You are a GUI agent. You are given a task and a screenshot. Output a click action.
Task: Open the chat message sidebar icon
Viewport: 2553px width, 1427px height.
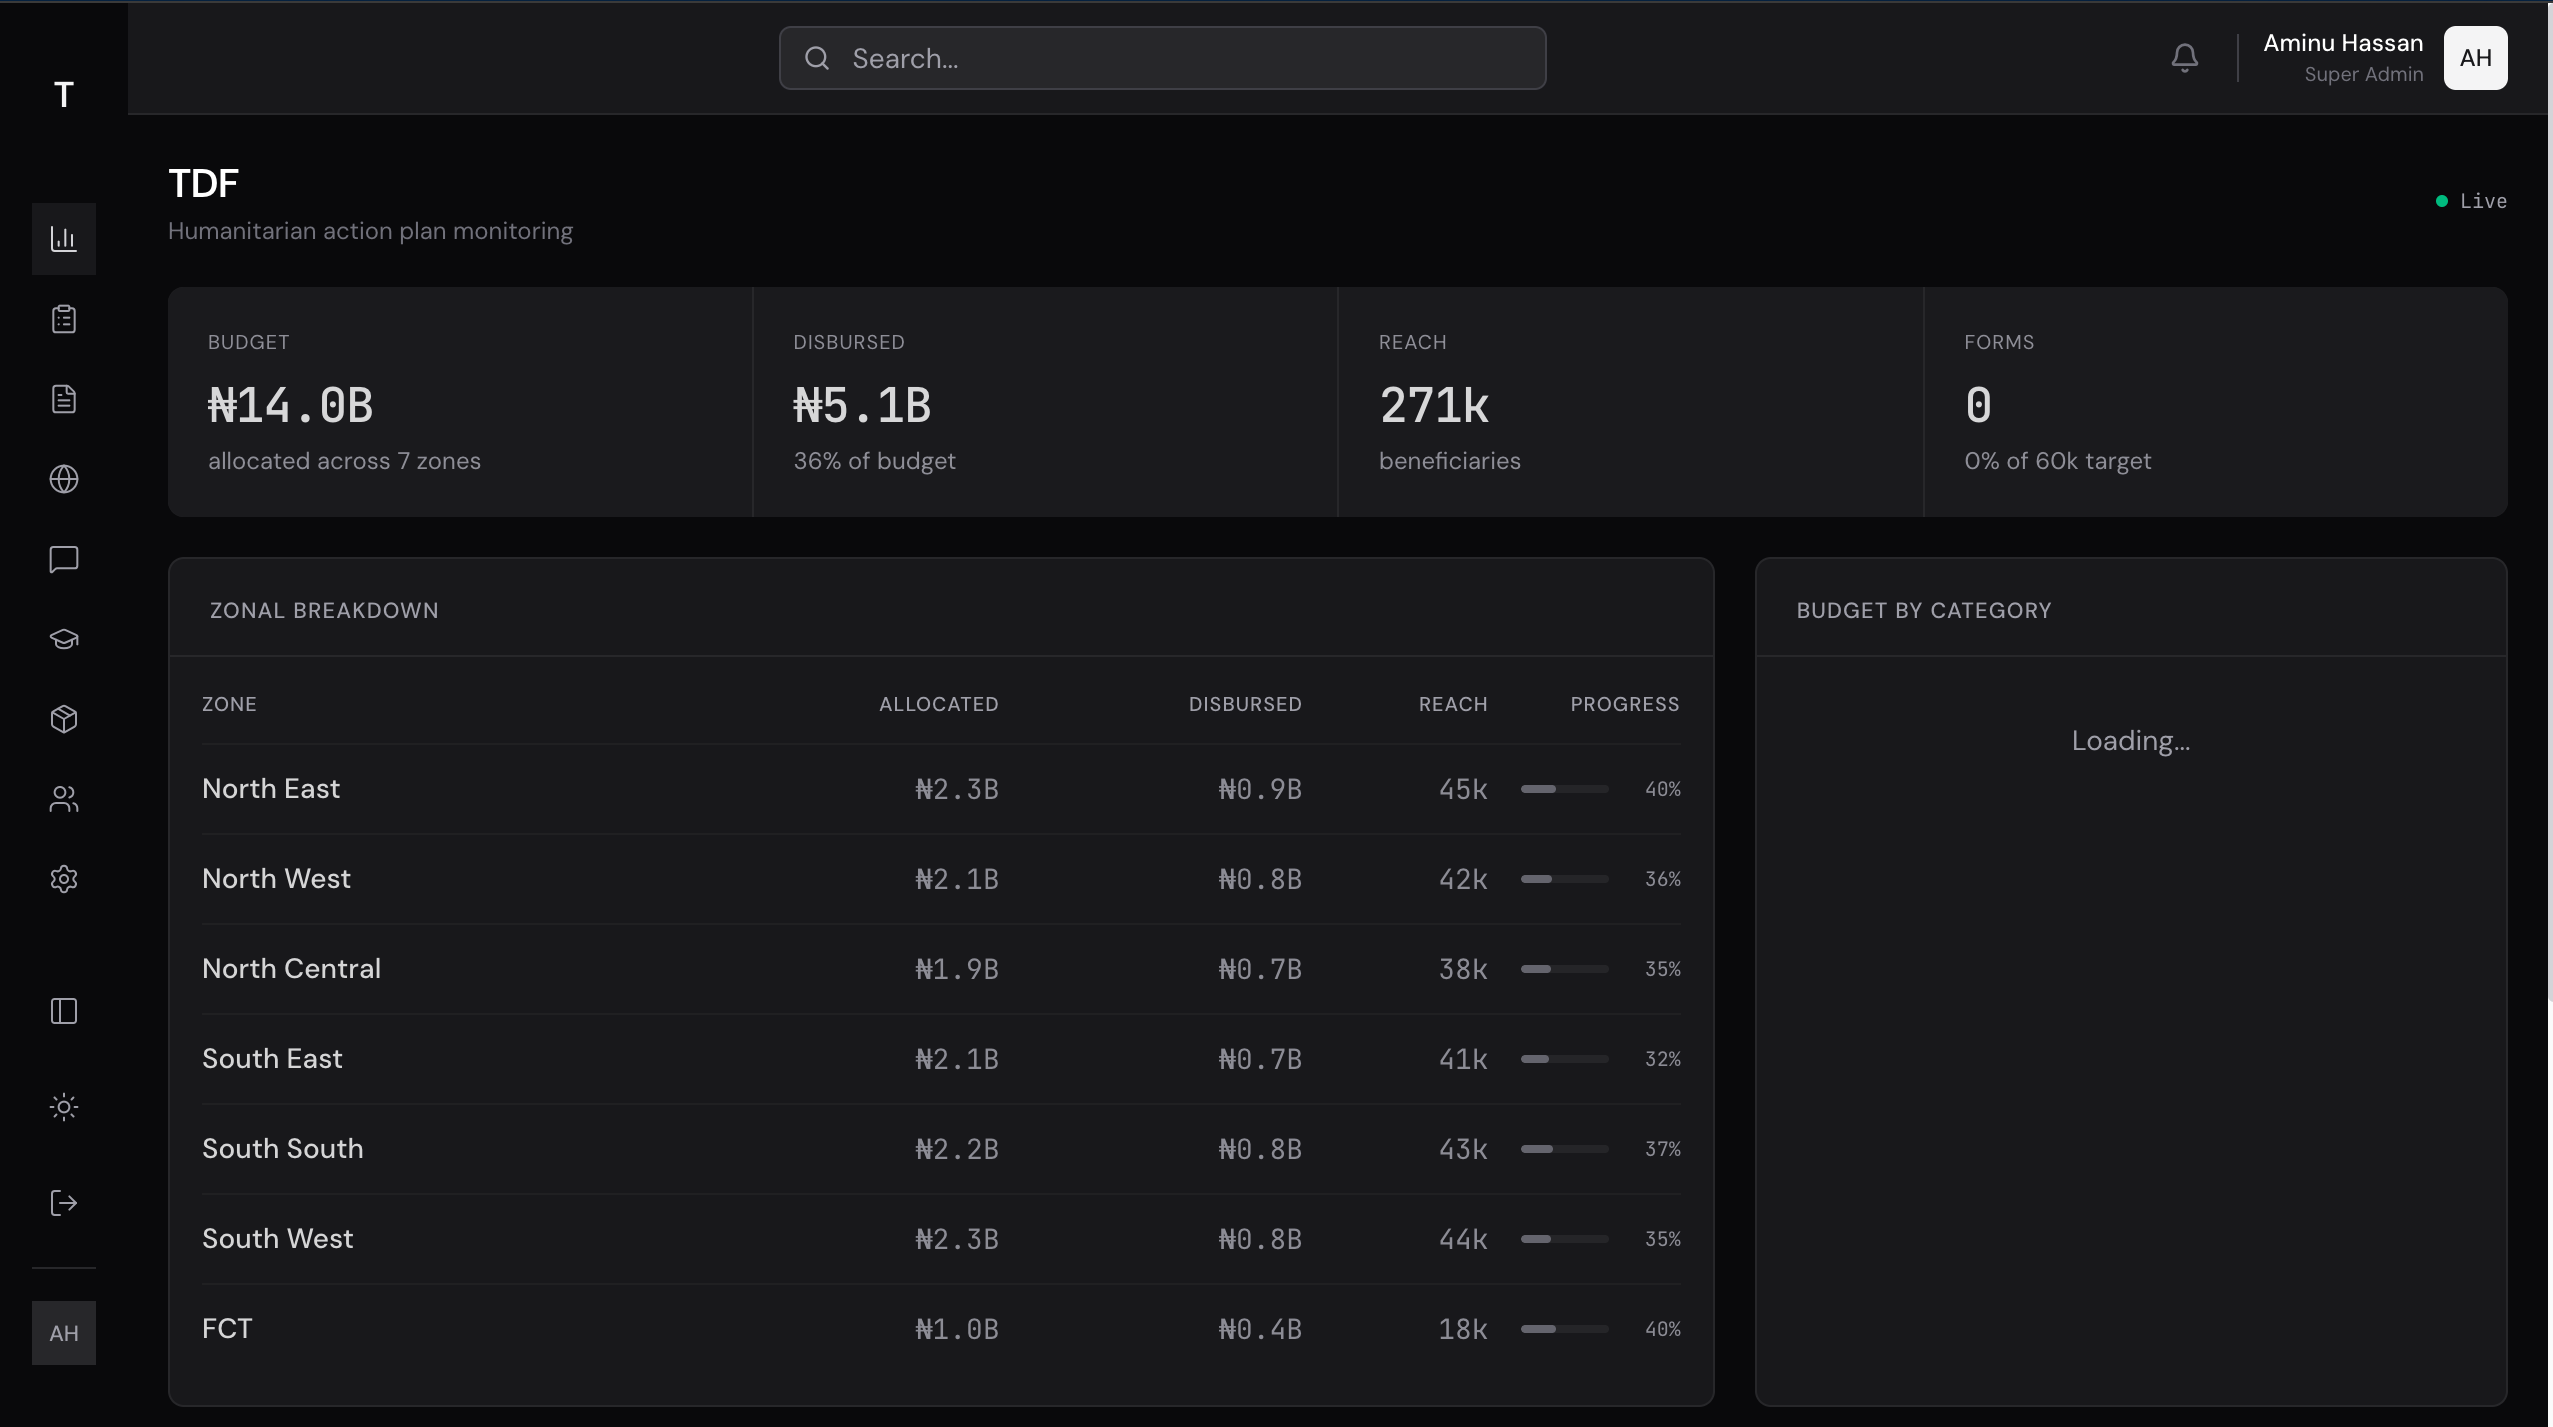tap(64, 559)
